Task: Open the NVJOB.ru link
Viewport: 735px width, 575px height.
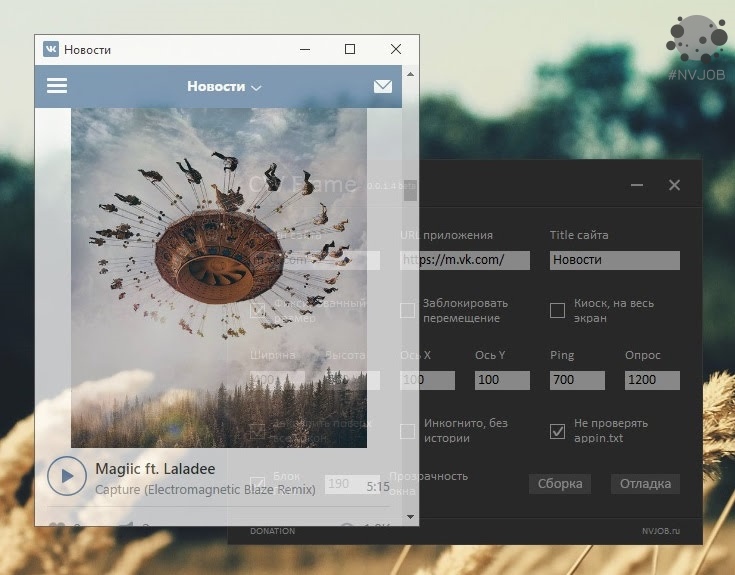Action: (x=660, y=531)
